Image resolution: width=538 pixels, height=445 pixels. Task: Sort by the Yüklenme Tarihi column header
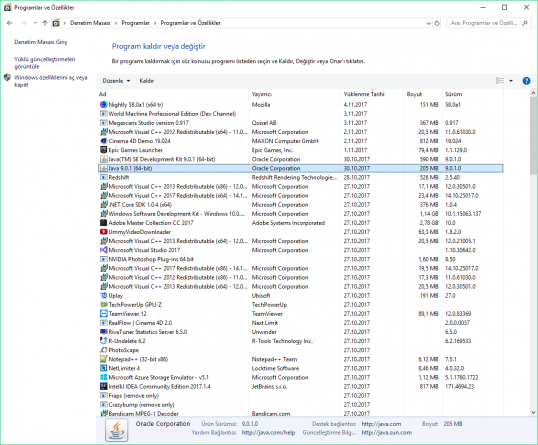372,94
